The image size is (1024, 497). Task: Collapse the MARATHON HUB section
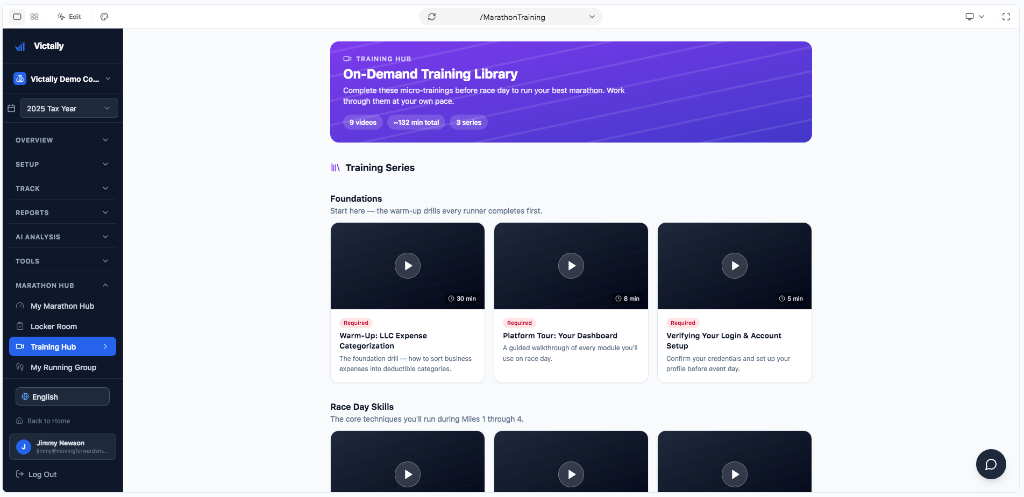(x=63, y=285)
